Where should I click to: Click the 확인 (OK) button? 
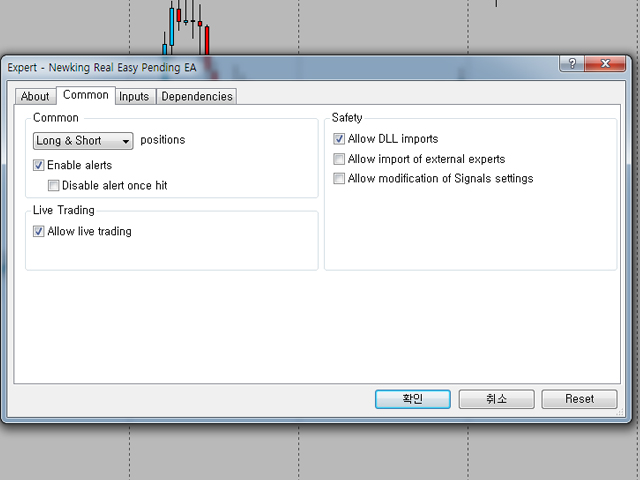[x=413, y=399]
